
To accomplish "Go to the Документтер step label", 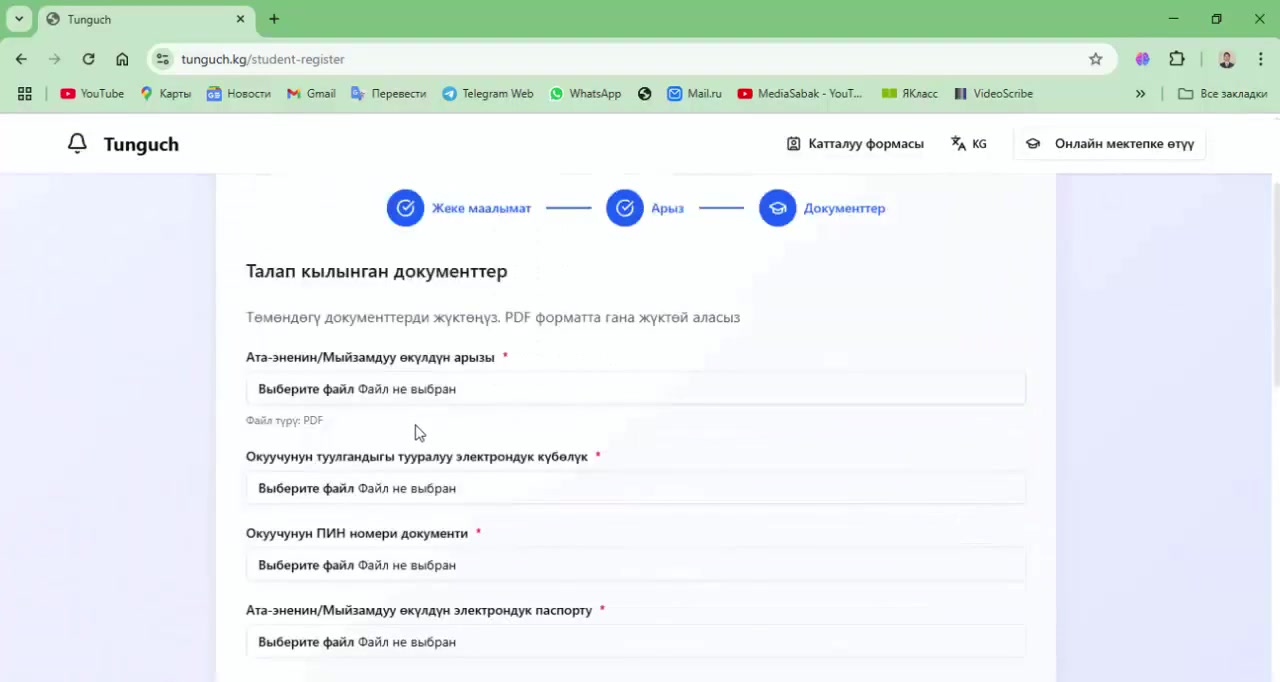I will [844, 208].
